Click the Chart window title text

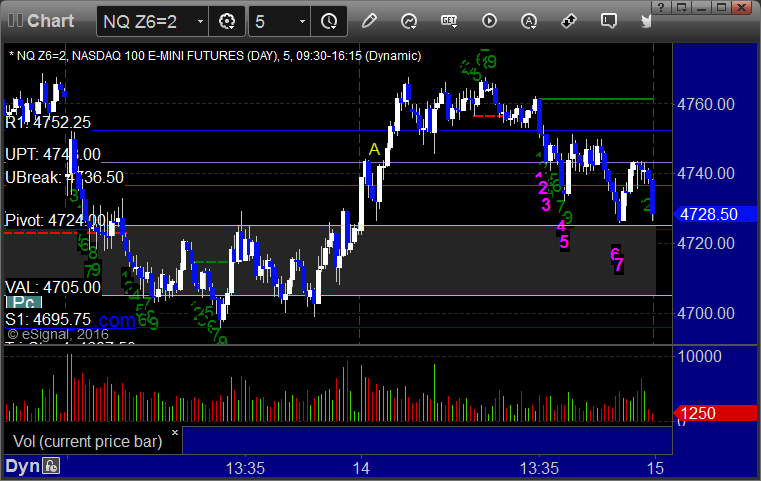(x=50, y=20)
